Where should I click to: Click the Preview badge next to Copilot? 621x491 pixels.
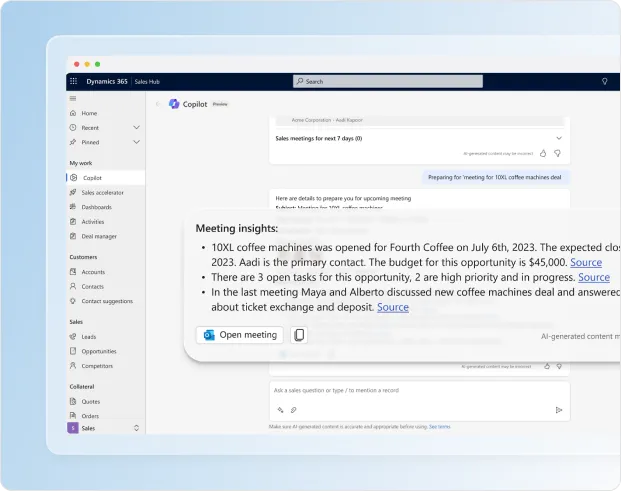[x=220, y=104]
